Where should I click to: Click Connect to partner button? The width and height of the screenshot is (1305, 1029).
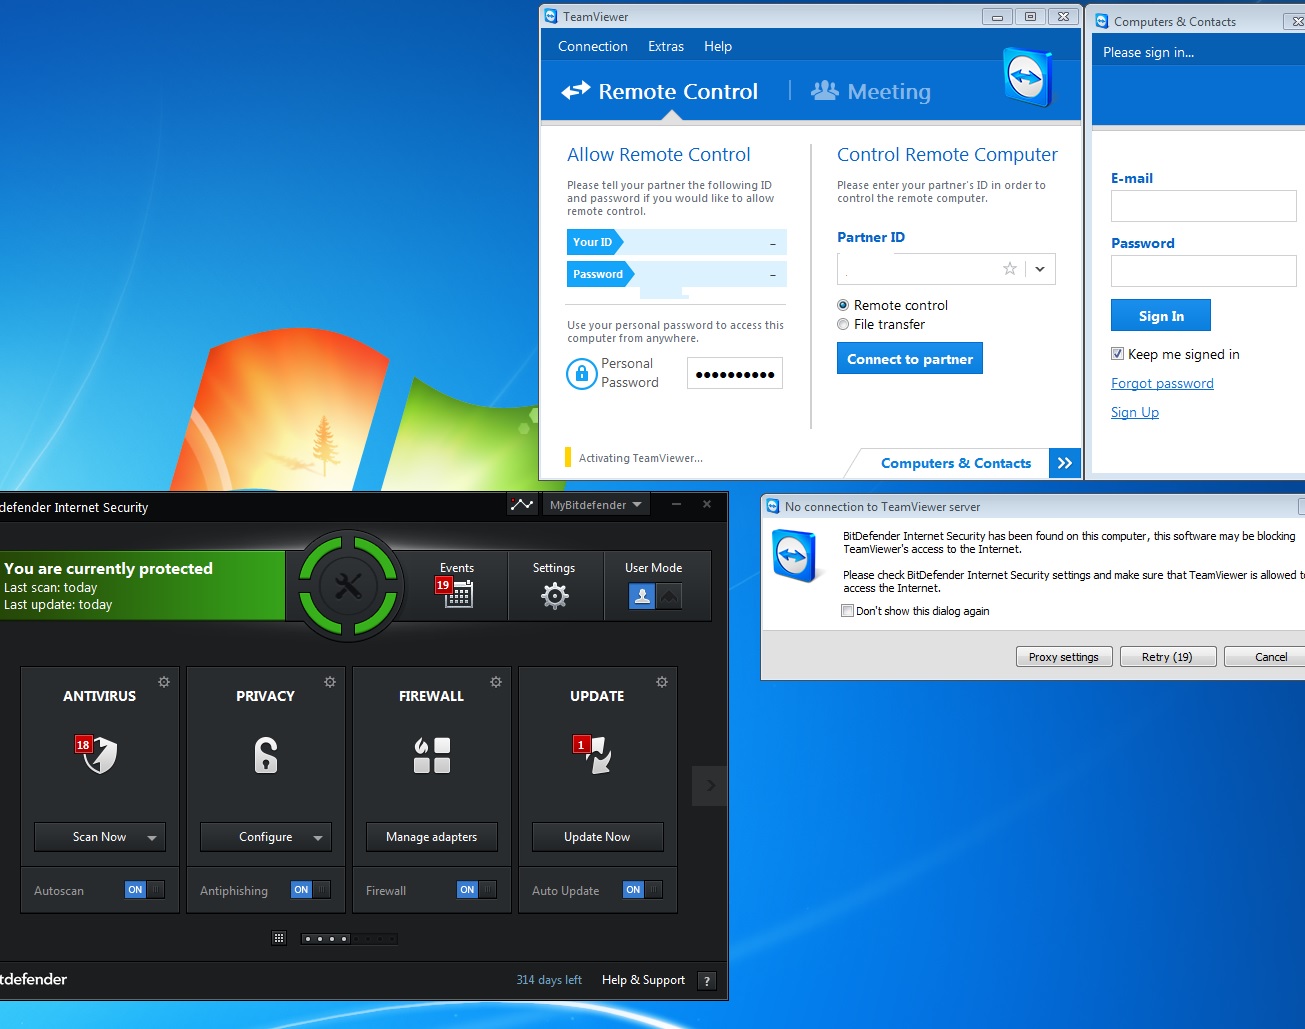[x=910, y=358]
